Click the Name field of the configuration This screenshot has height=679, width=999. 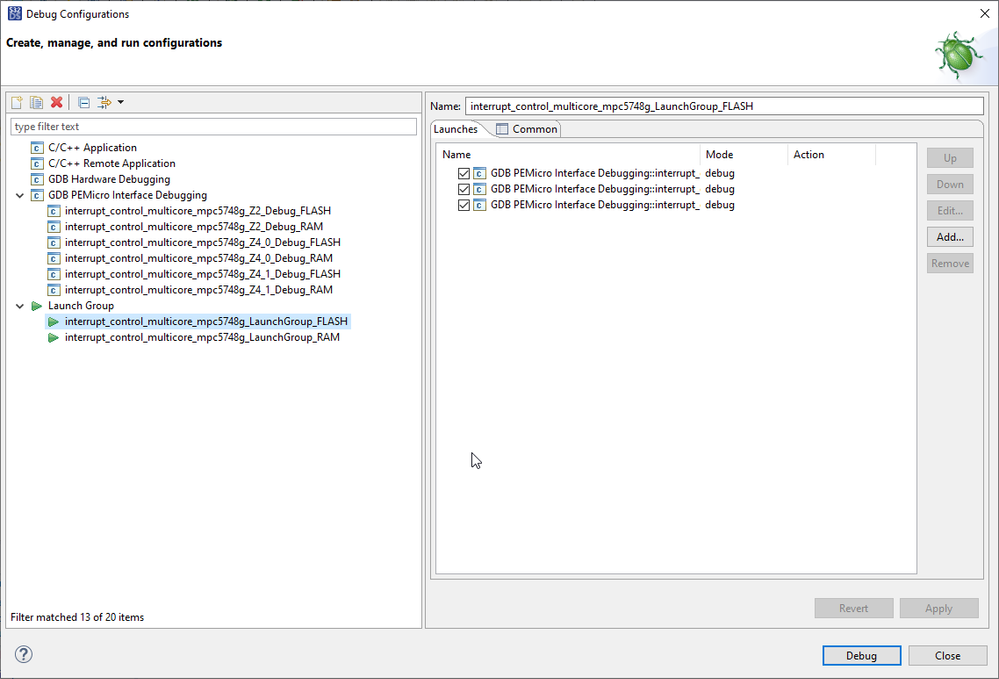point(724,106)
